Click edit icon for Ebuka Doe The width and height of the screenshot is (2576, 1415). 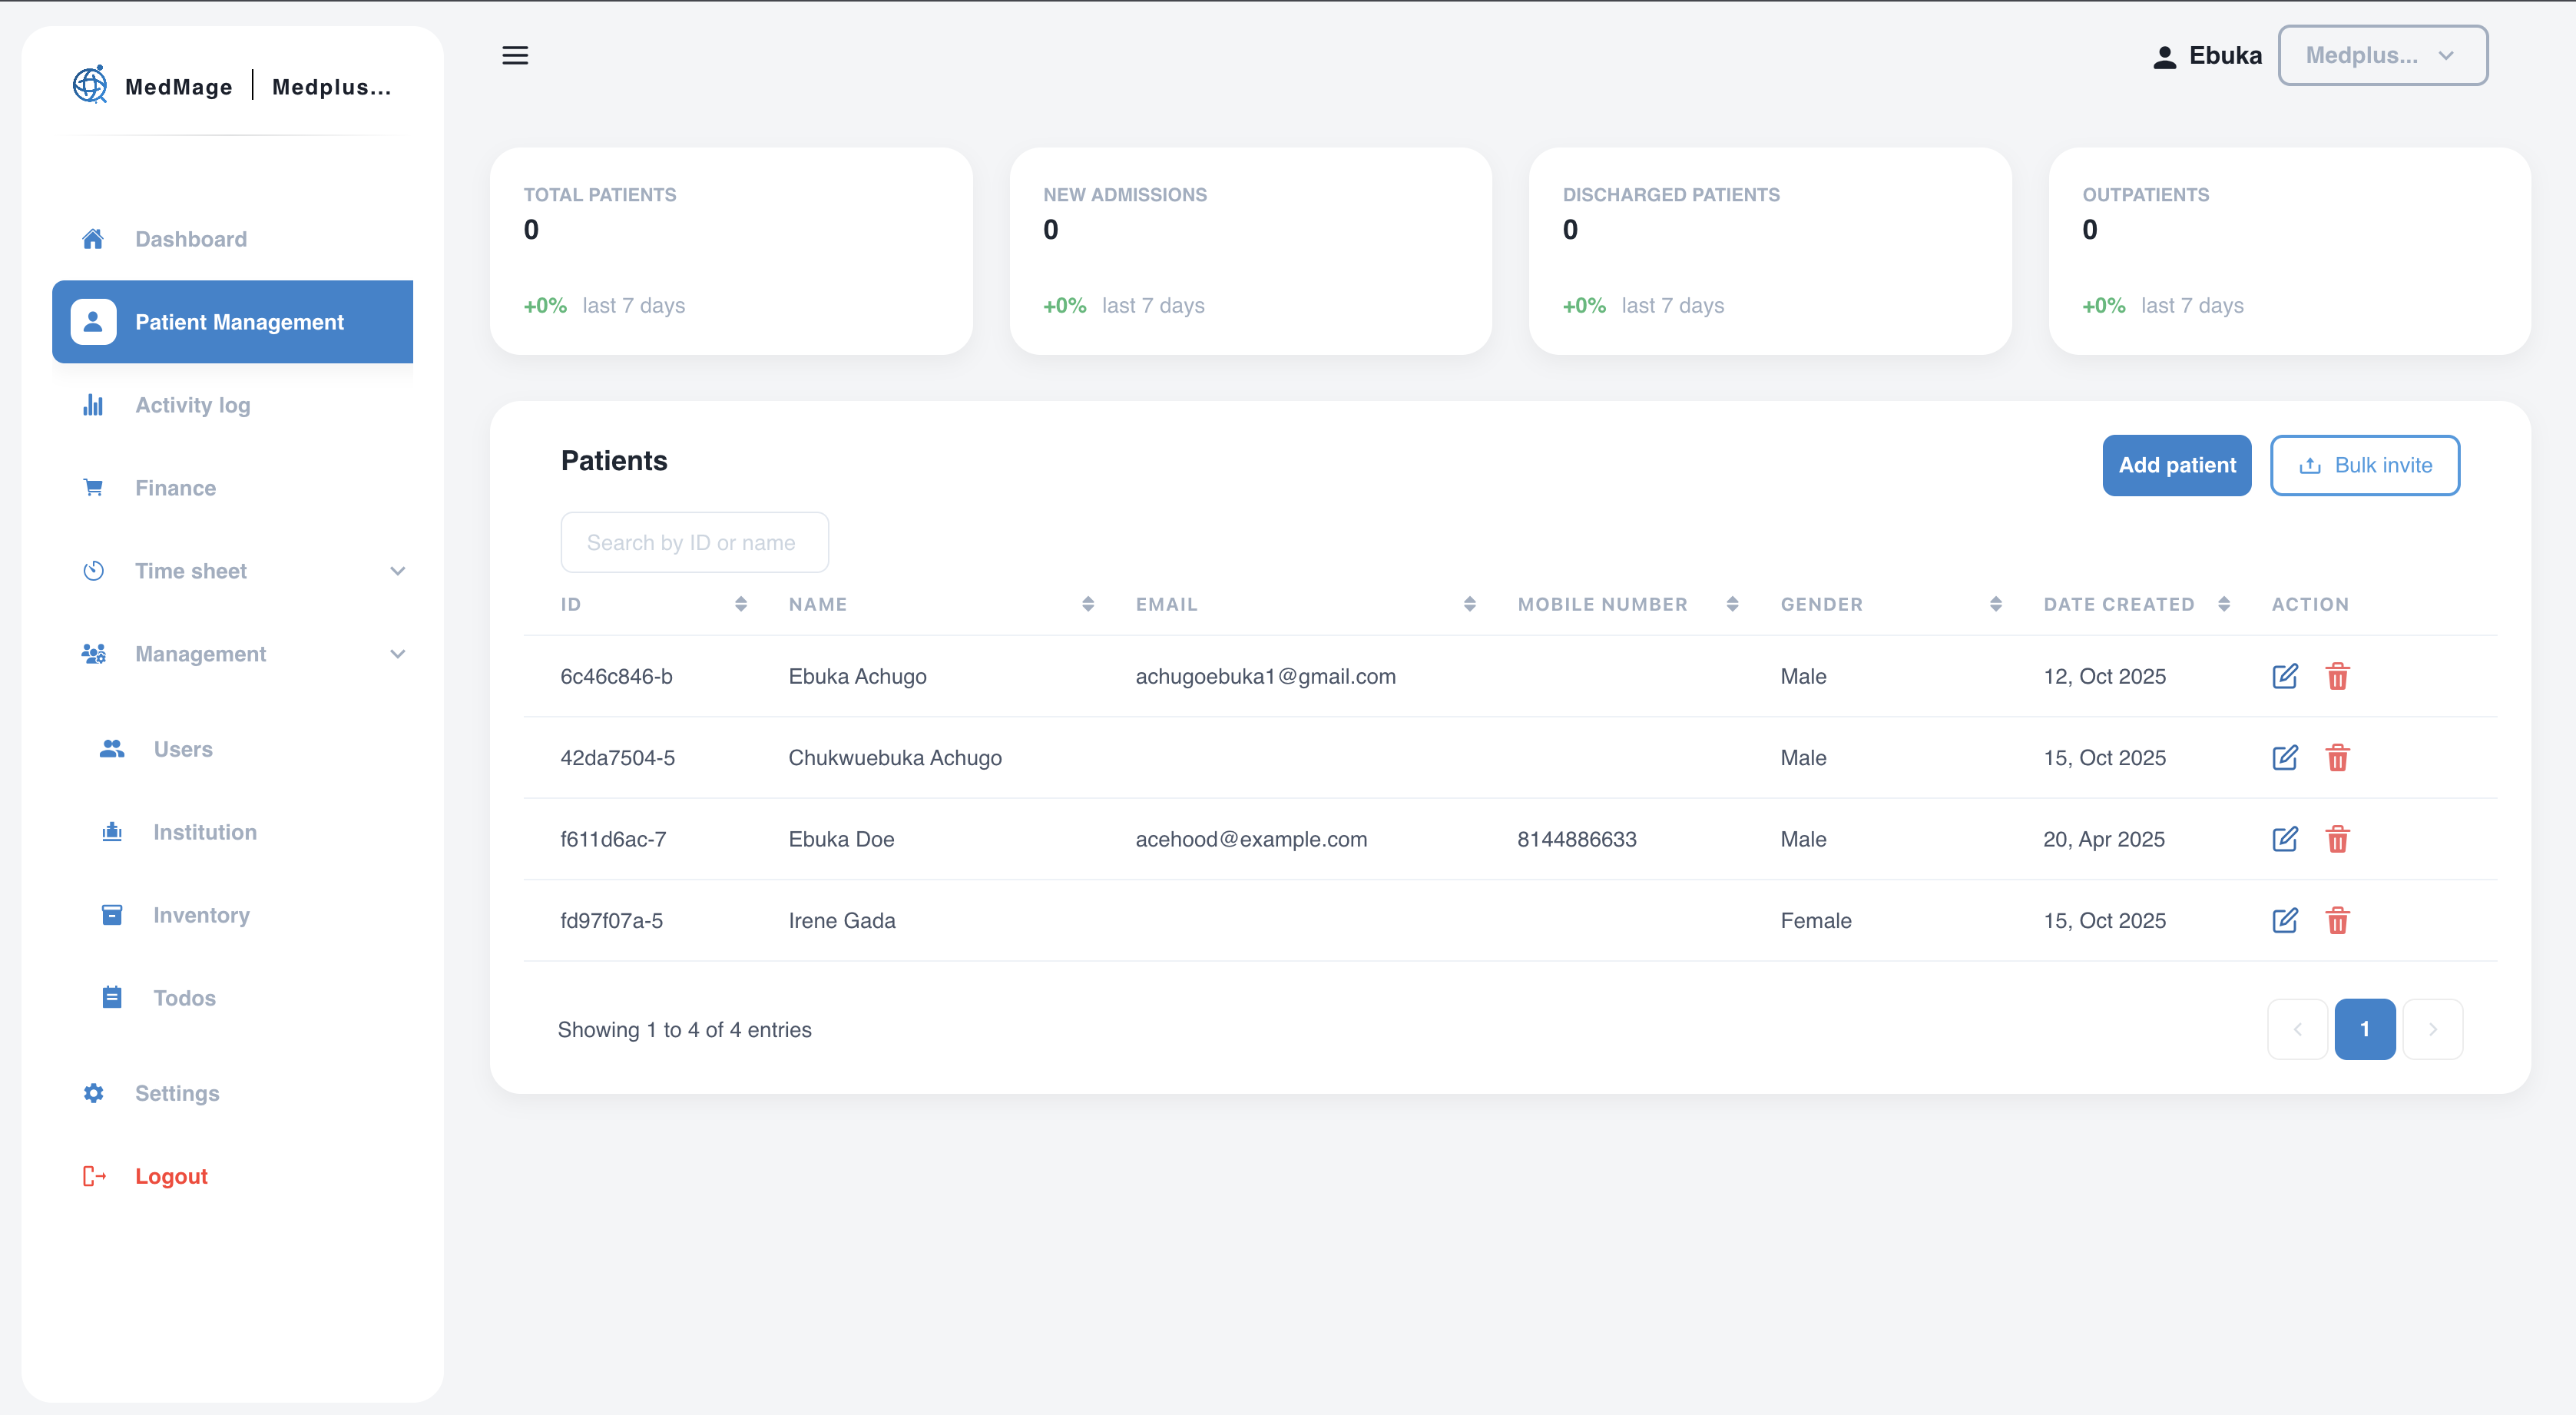tap(2284, 839)
